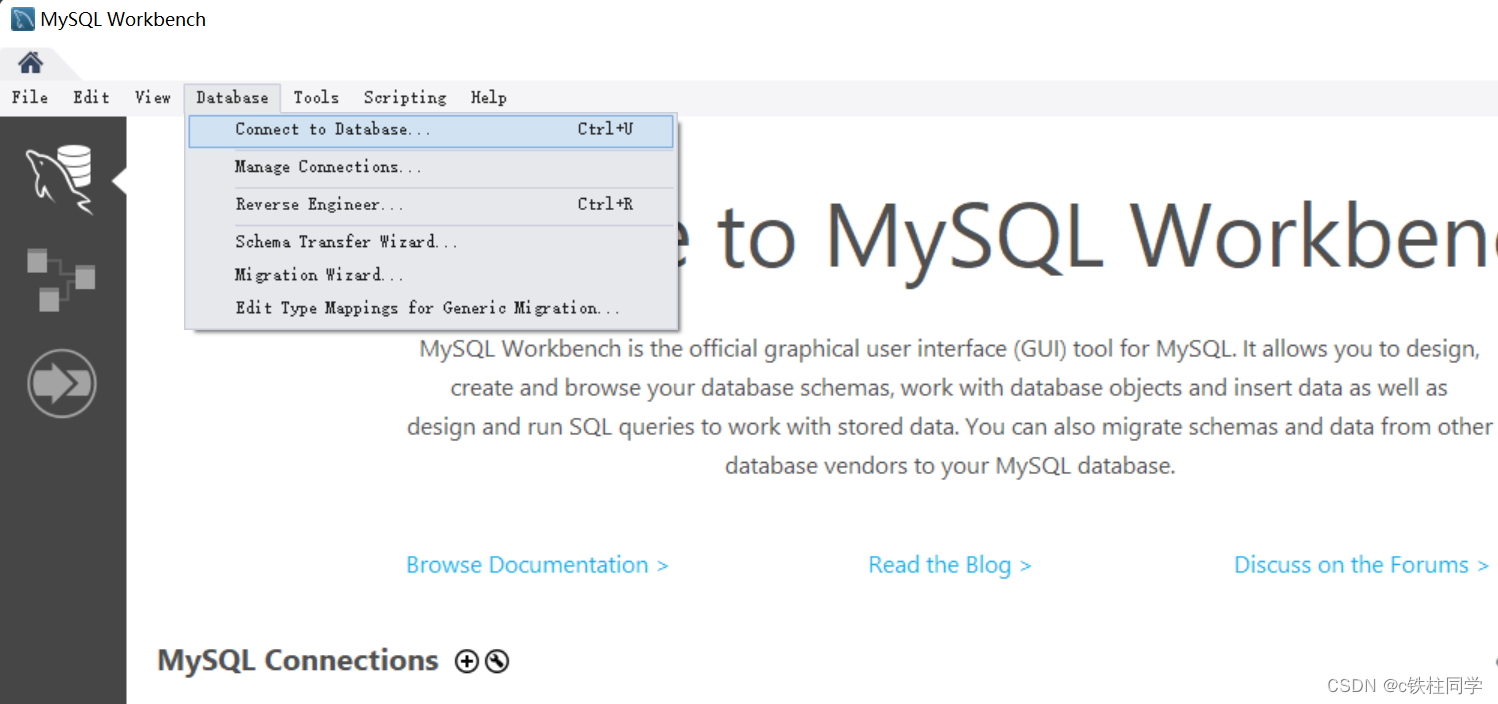Screen dimensions: 1498x704
Task: Open the View menu
Action: click(x=153, y=97)
